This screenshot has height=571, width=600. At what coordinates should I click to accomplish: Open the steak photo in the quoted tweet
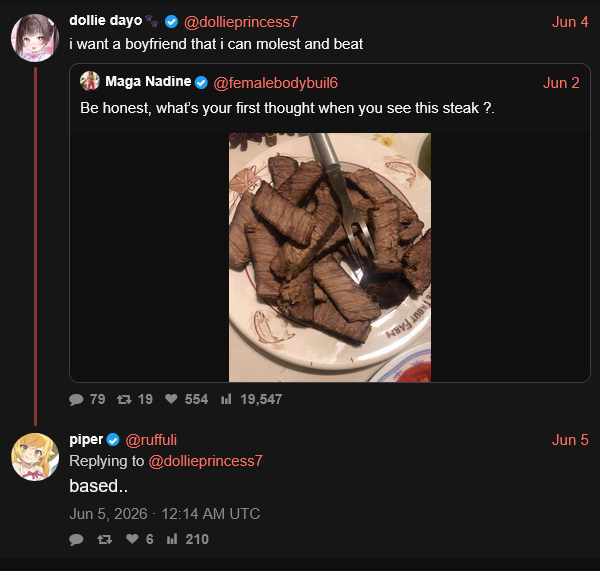[330, 257]
